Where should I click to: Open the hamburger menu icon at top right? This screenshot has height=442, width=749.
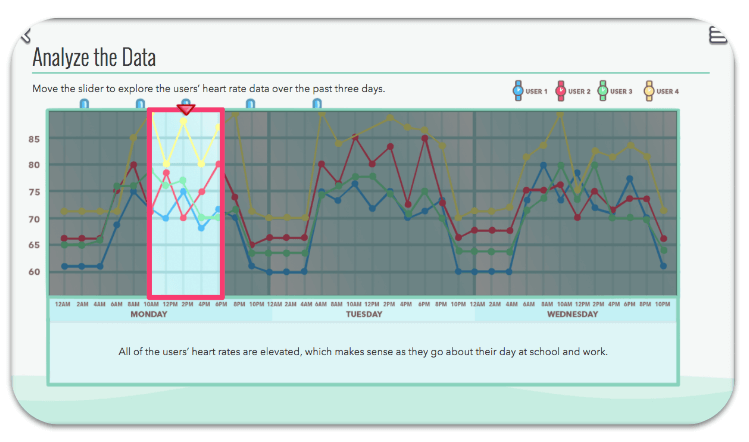(717, 36)
